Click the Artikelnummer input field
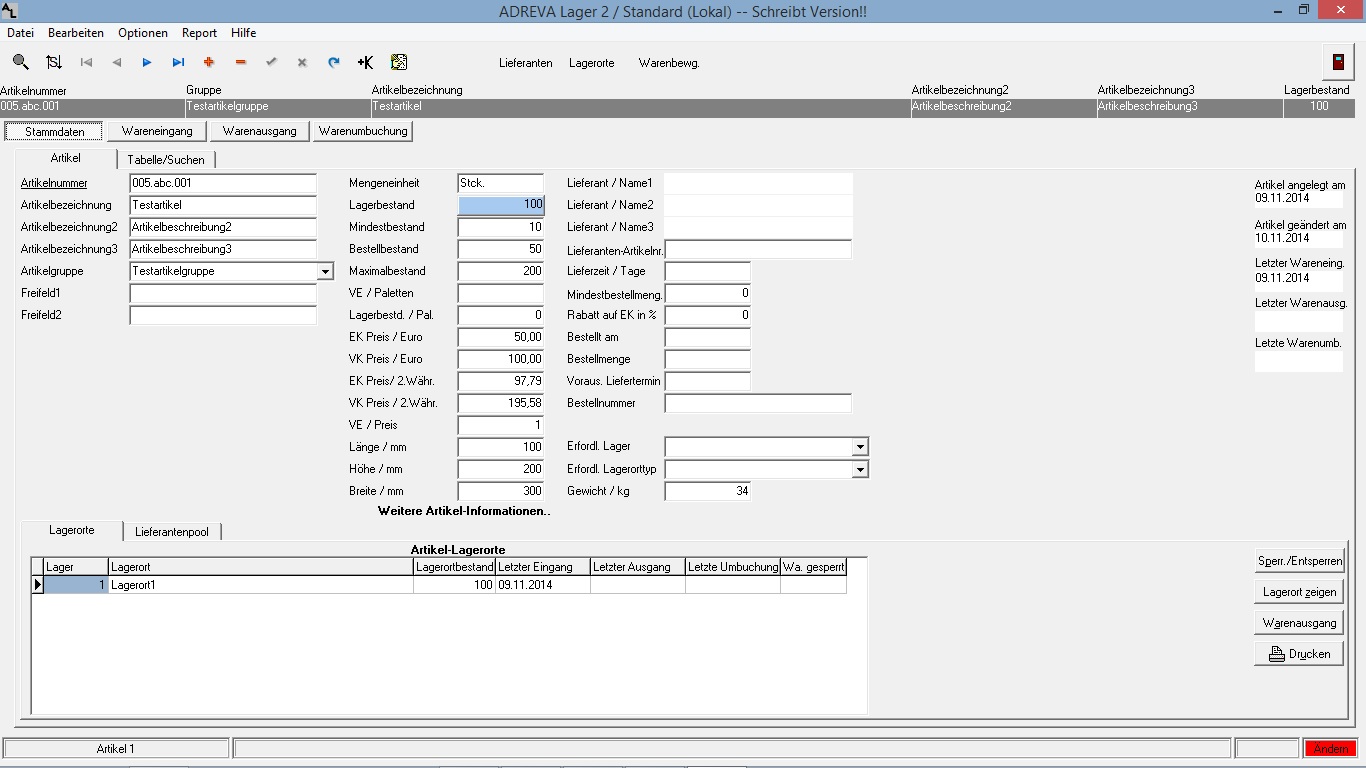This screenshot has width=1366, height=768. 223,183
